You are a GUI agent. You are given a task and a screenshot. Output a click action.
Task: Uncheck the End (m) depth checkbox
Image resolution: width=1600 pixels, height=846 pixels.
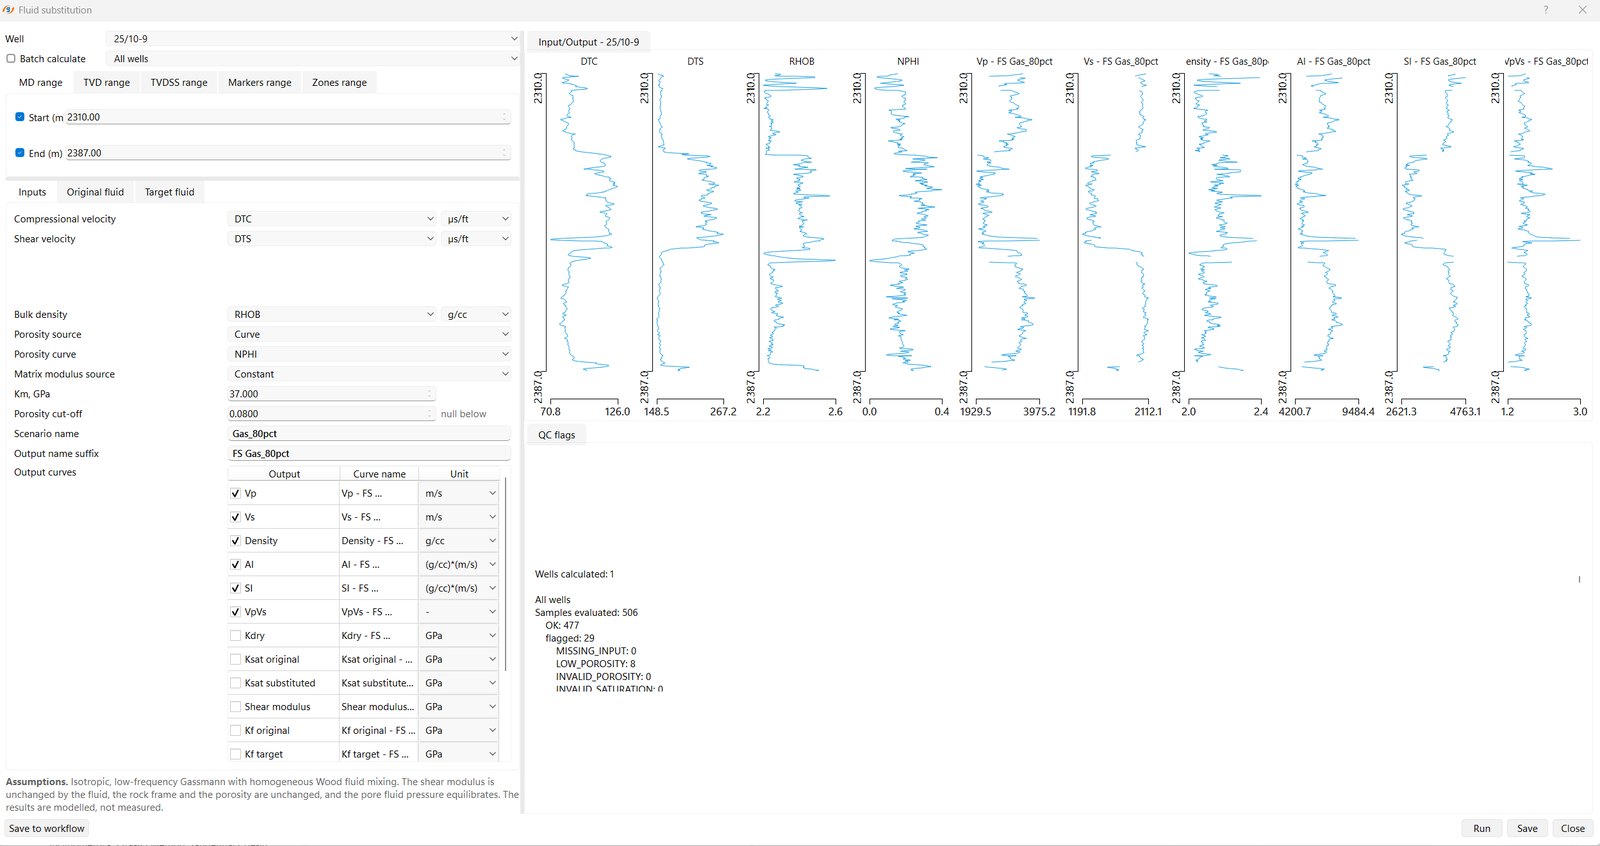(20, 153)
